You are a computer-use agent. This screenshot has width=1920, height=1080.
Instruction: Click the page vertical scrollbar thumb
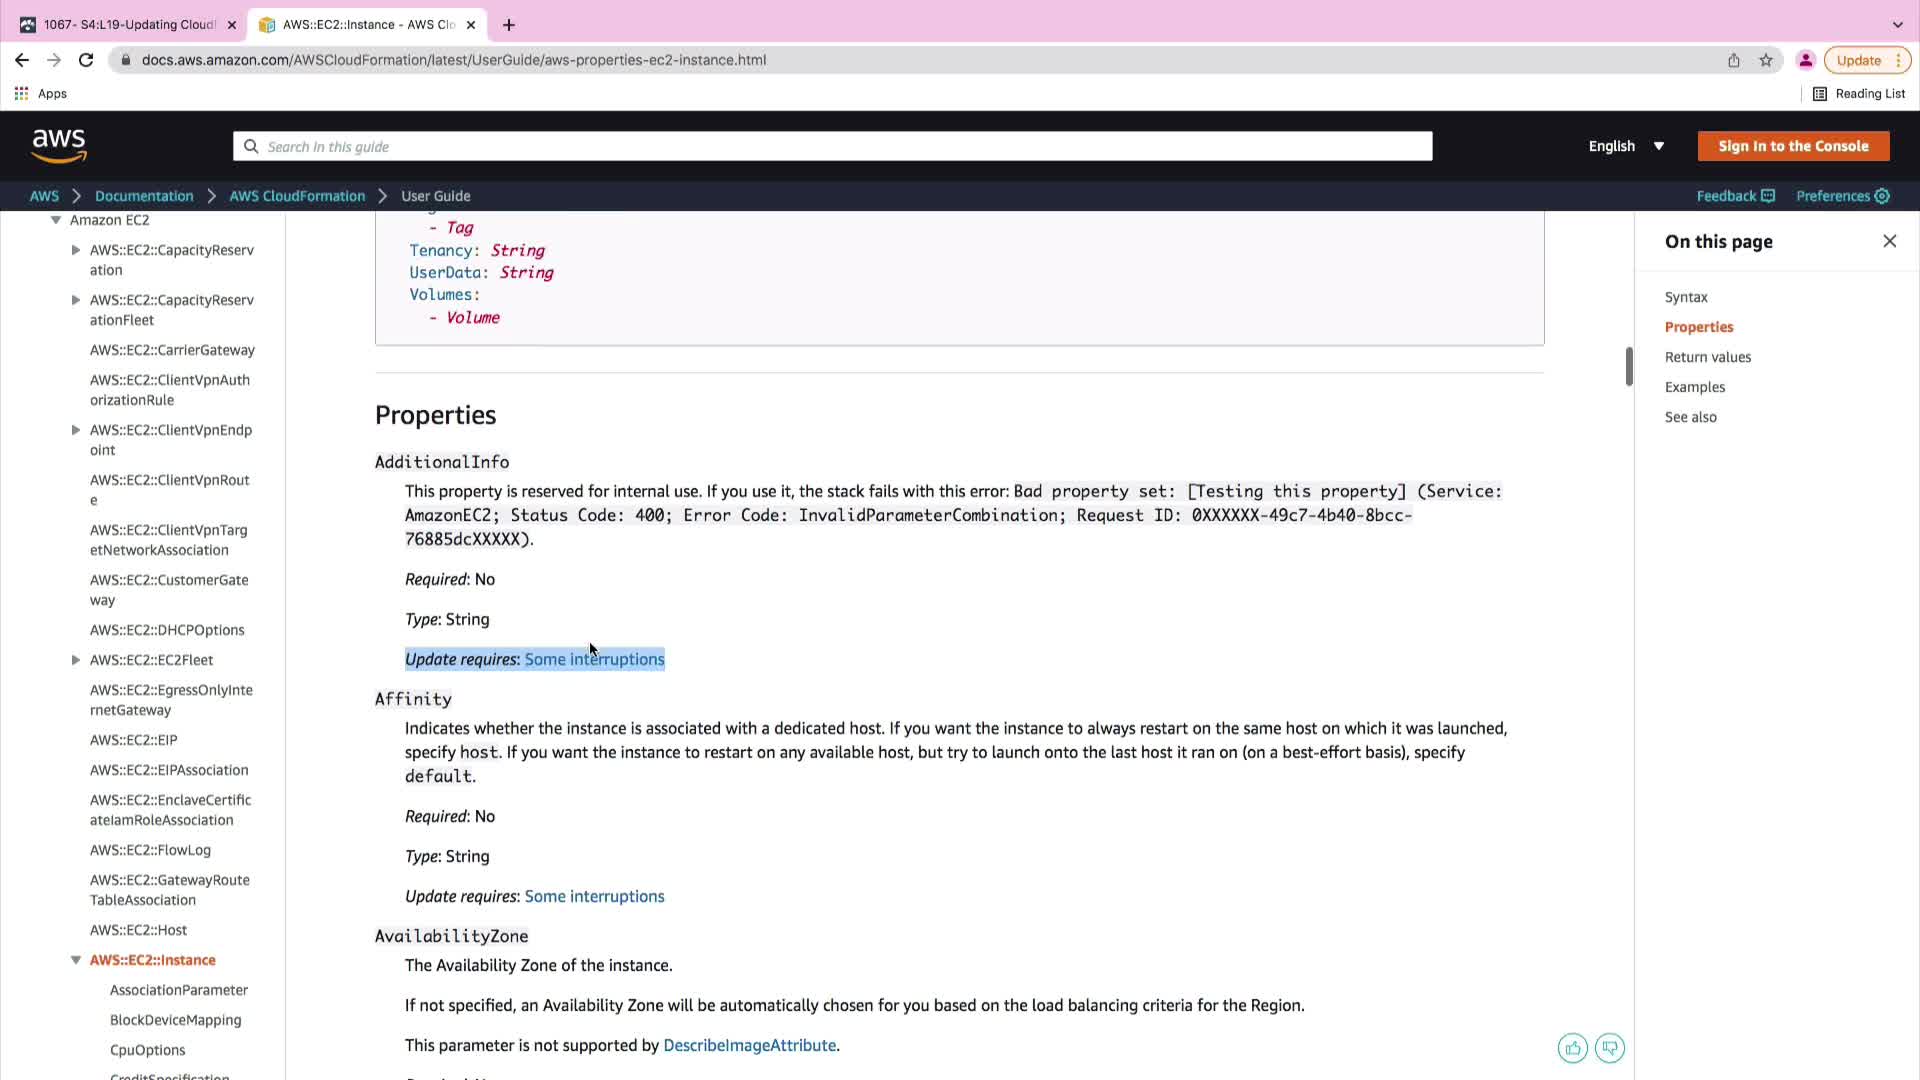(1629, 367)
